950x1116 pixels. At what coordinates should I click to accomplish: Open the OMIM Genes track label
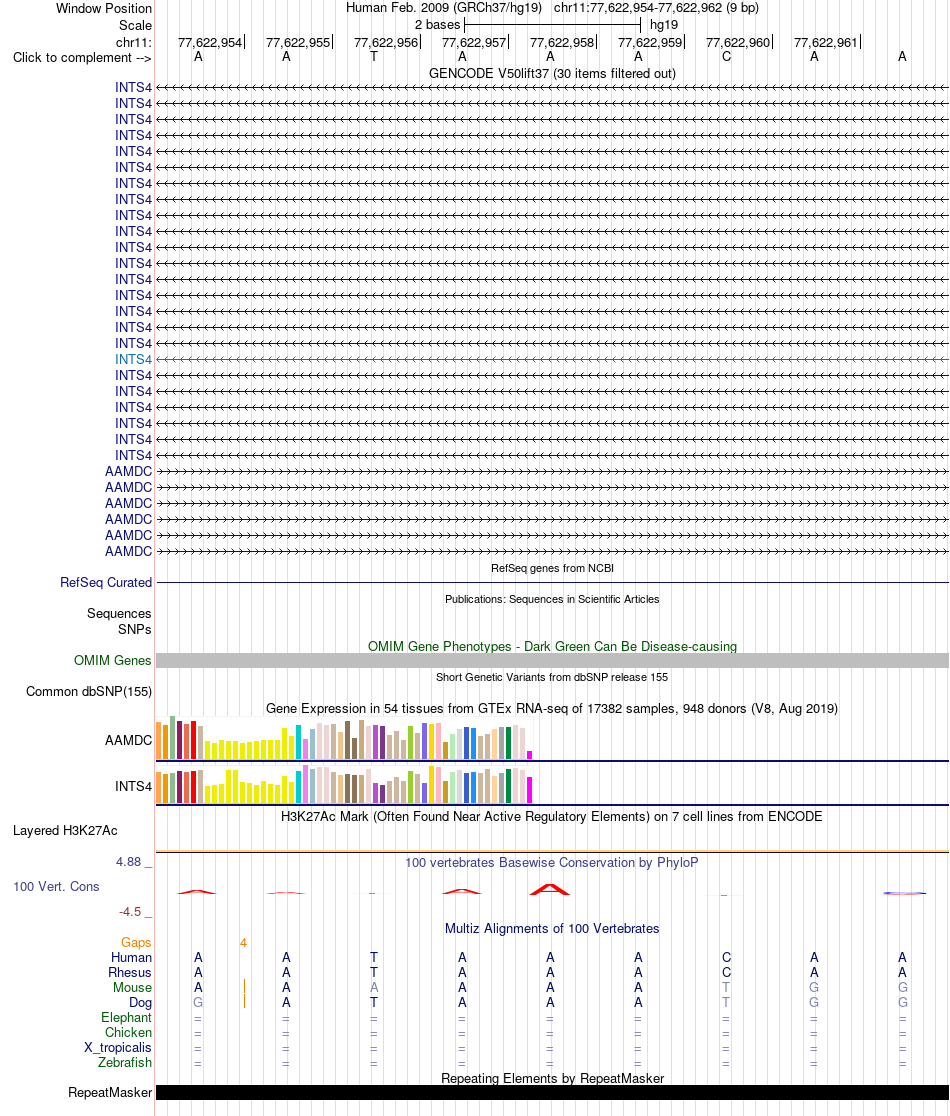pos(112,660)
